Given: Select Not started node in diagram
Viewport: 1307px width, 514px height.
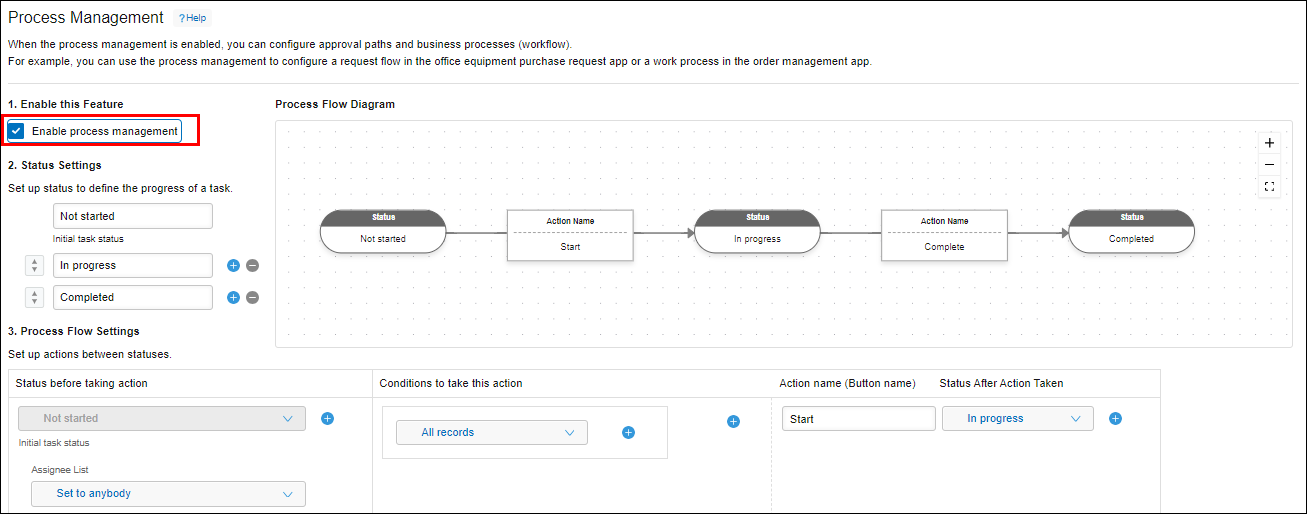Looking at the screenshot, I should click(383, 232).
